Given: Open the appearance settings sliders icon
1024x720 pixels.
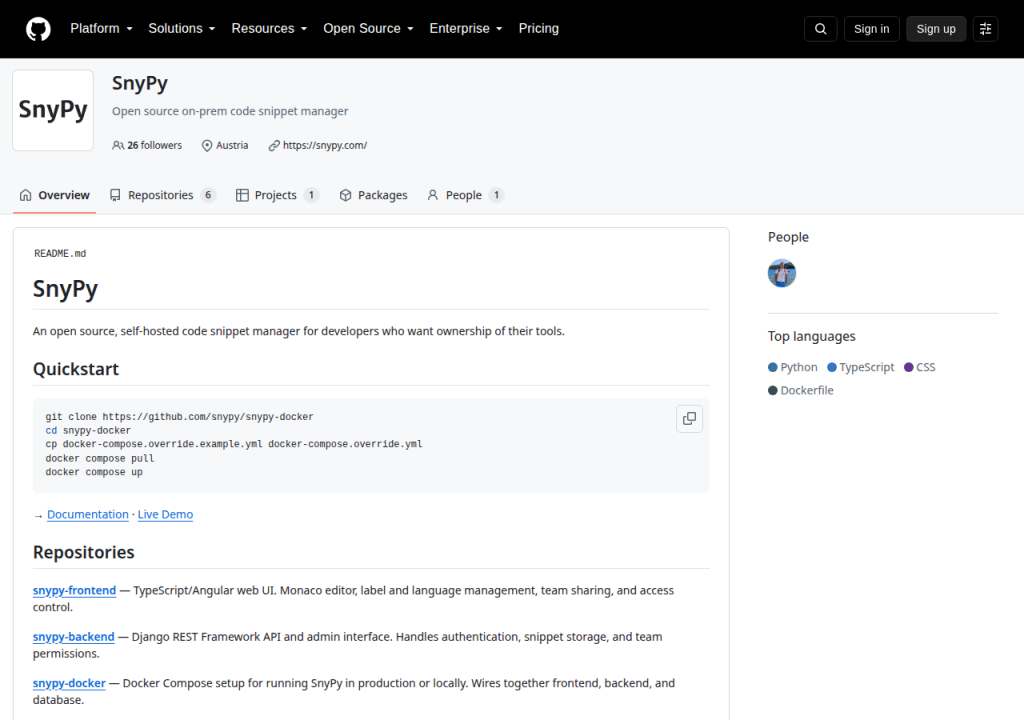Looking at the screenshot, I should coord(985,29).
